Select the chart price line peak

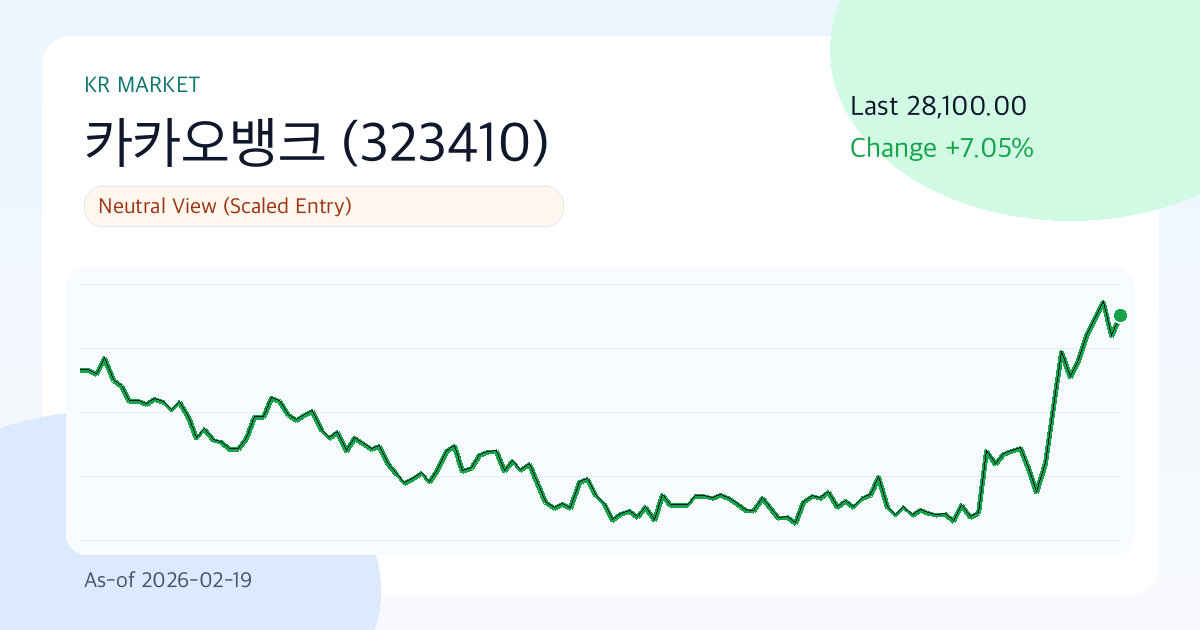1102,300
